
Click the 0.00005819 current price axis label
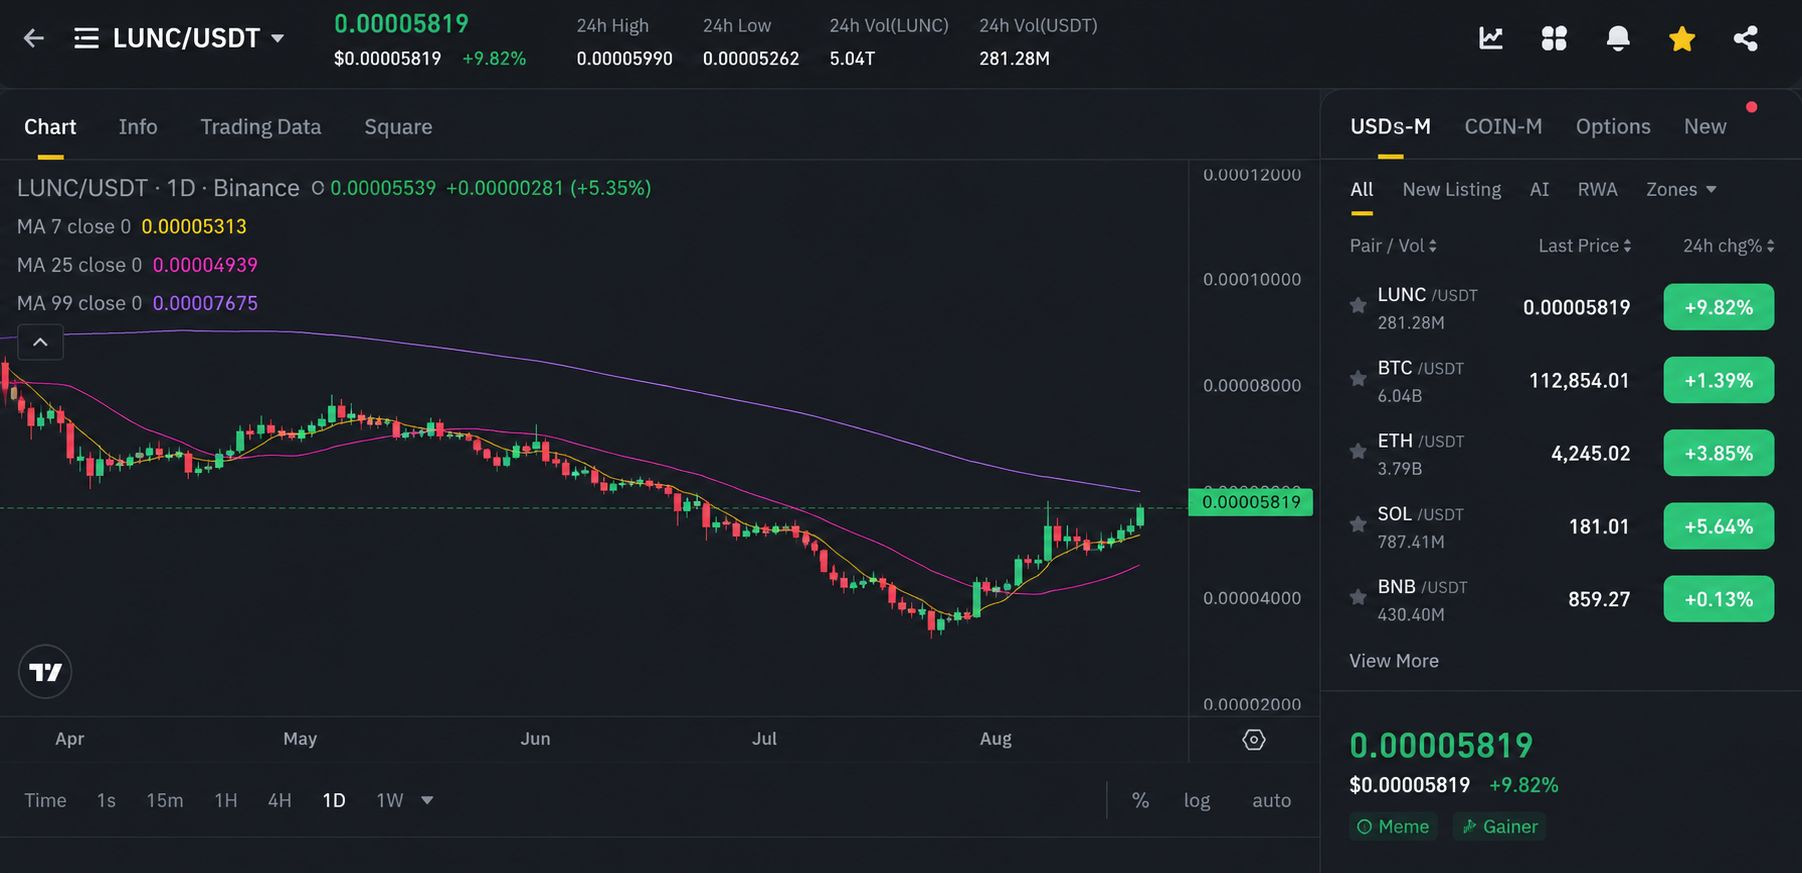(1250, 502)
